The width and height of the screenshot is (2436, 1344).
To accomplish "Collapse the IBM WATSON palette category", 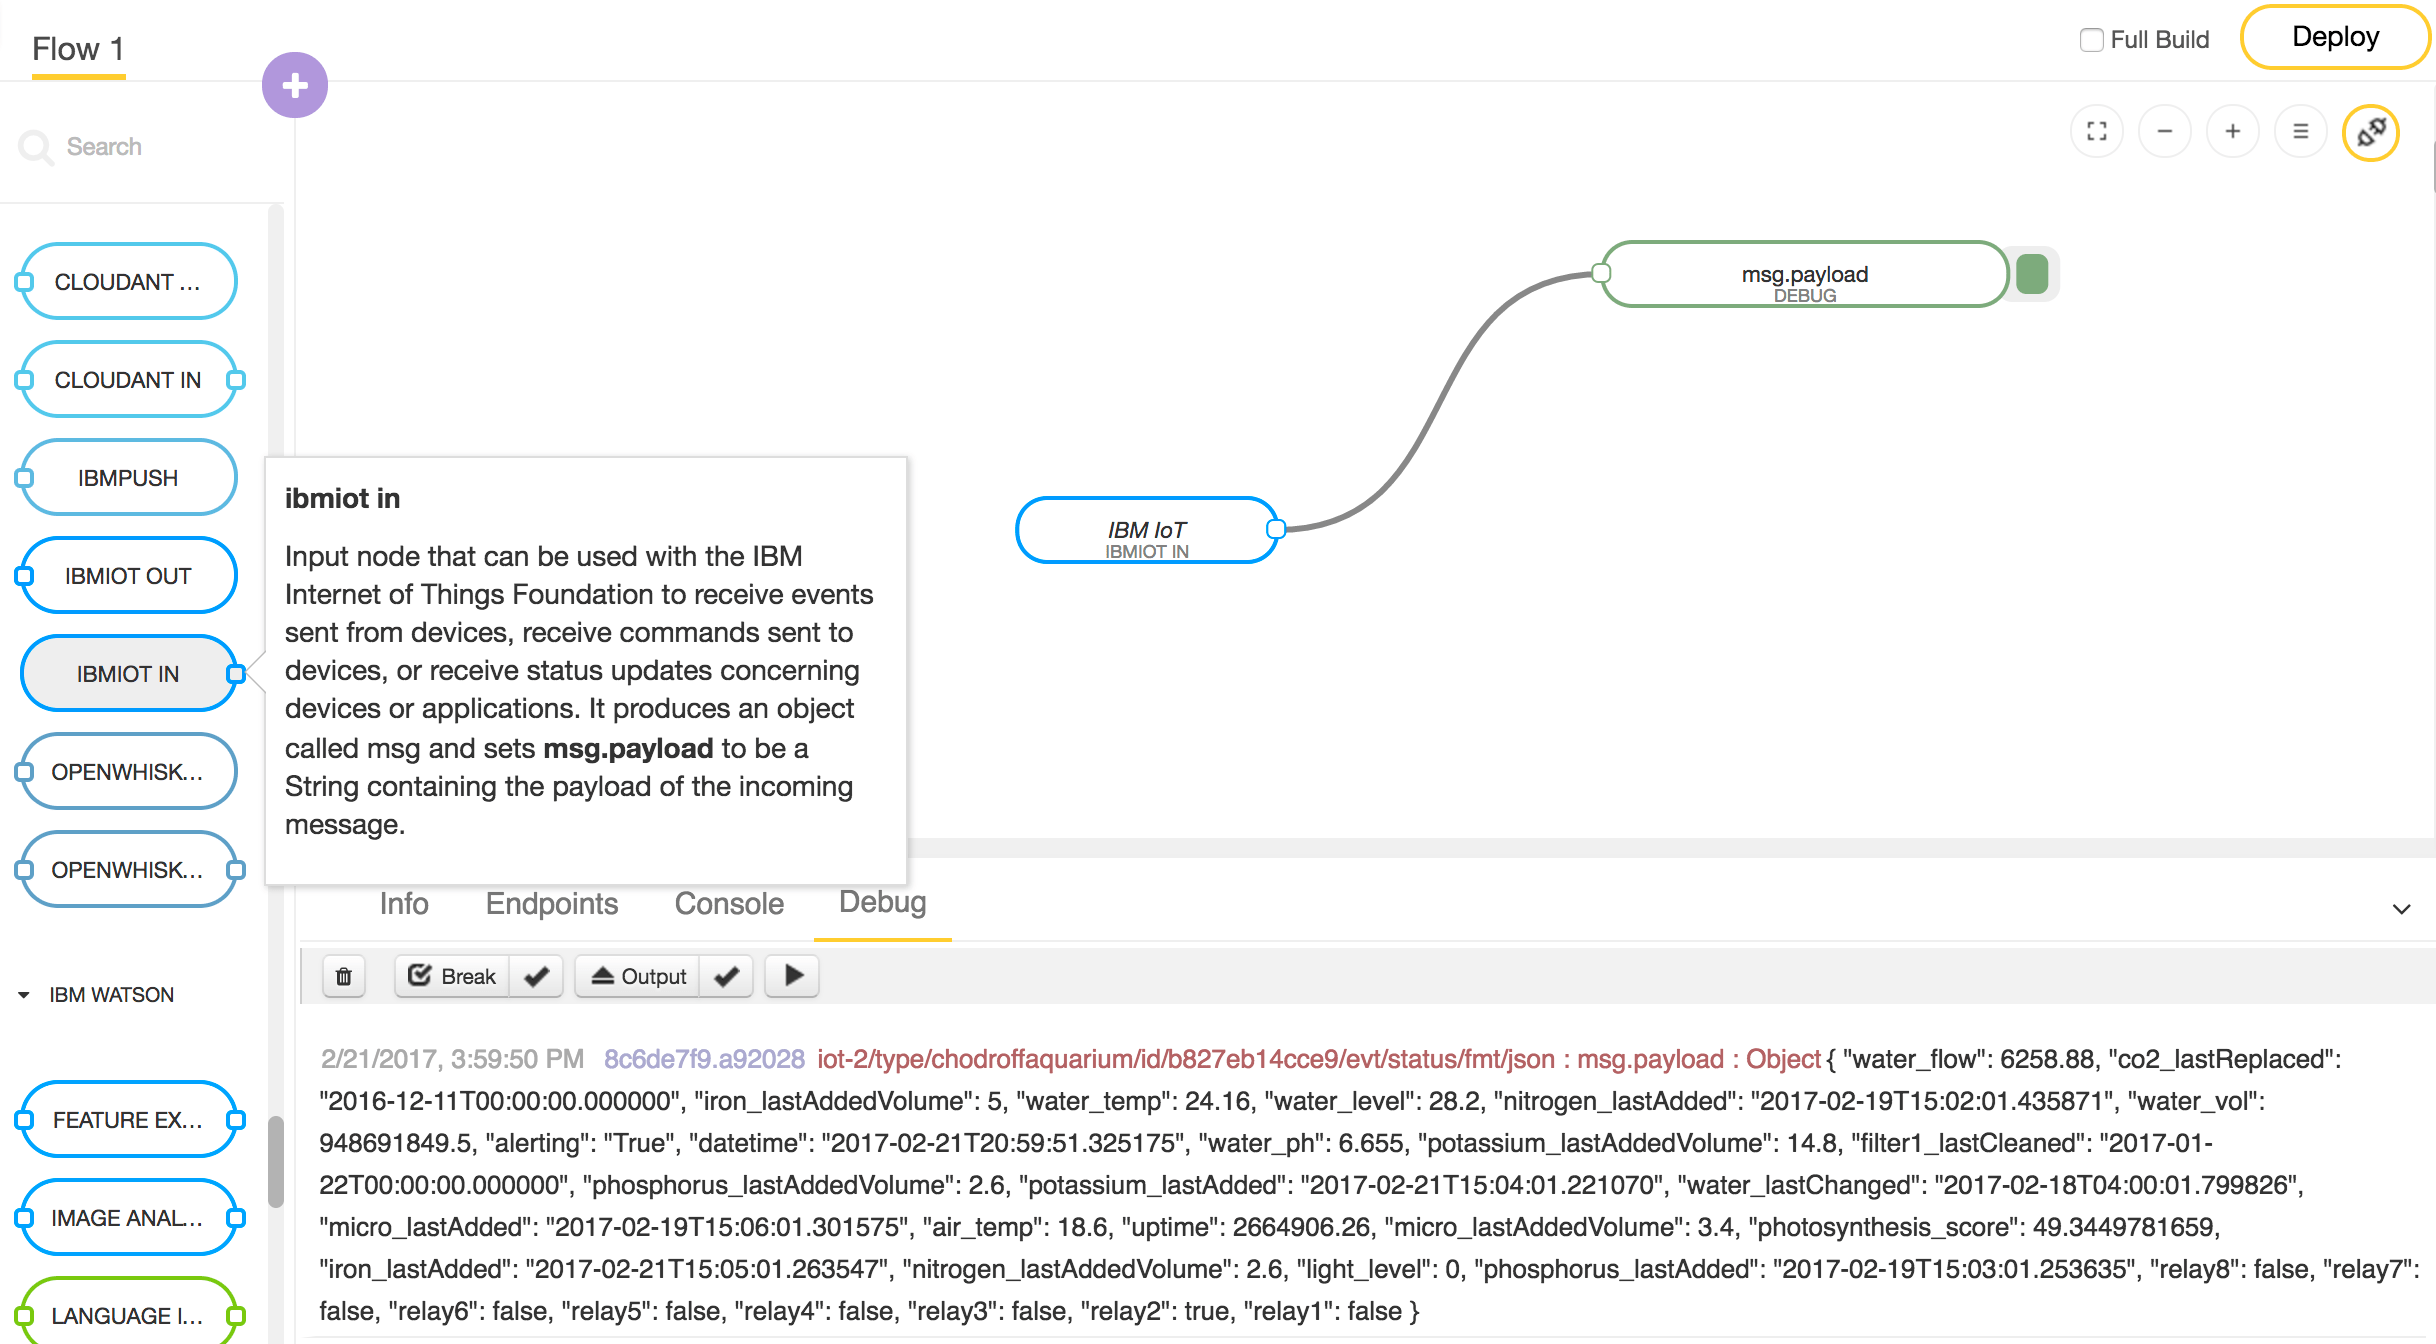I will (24, 995).
